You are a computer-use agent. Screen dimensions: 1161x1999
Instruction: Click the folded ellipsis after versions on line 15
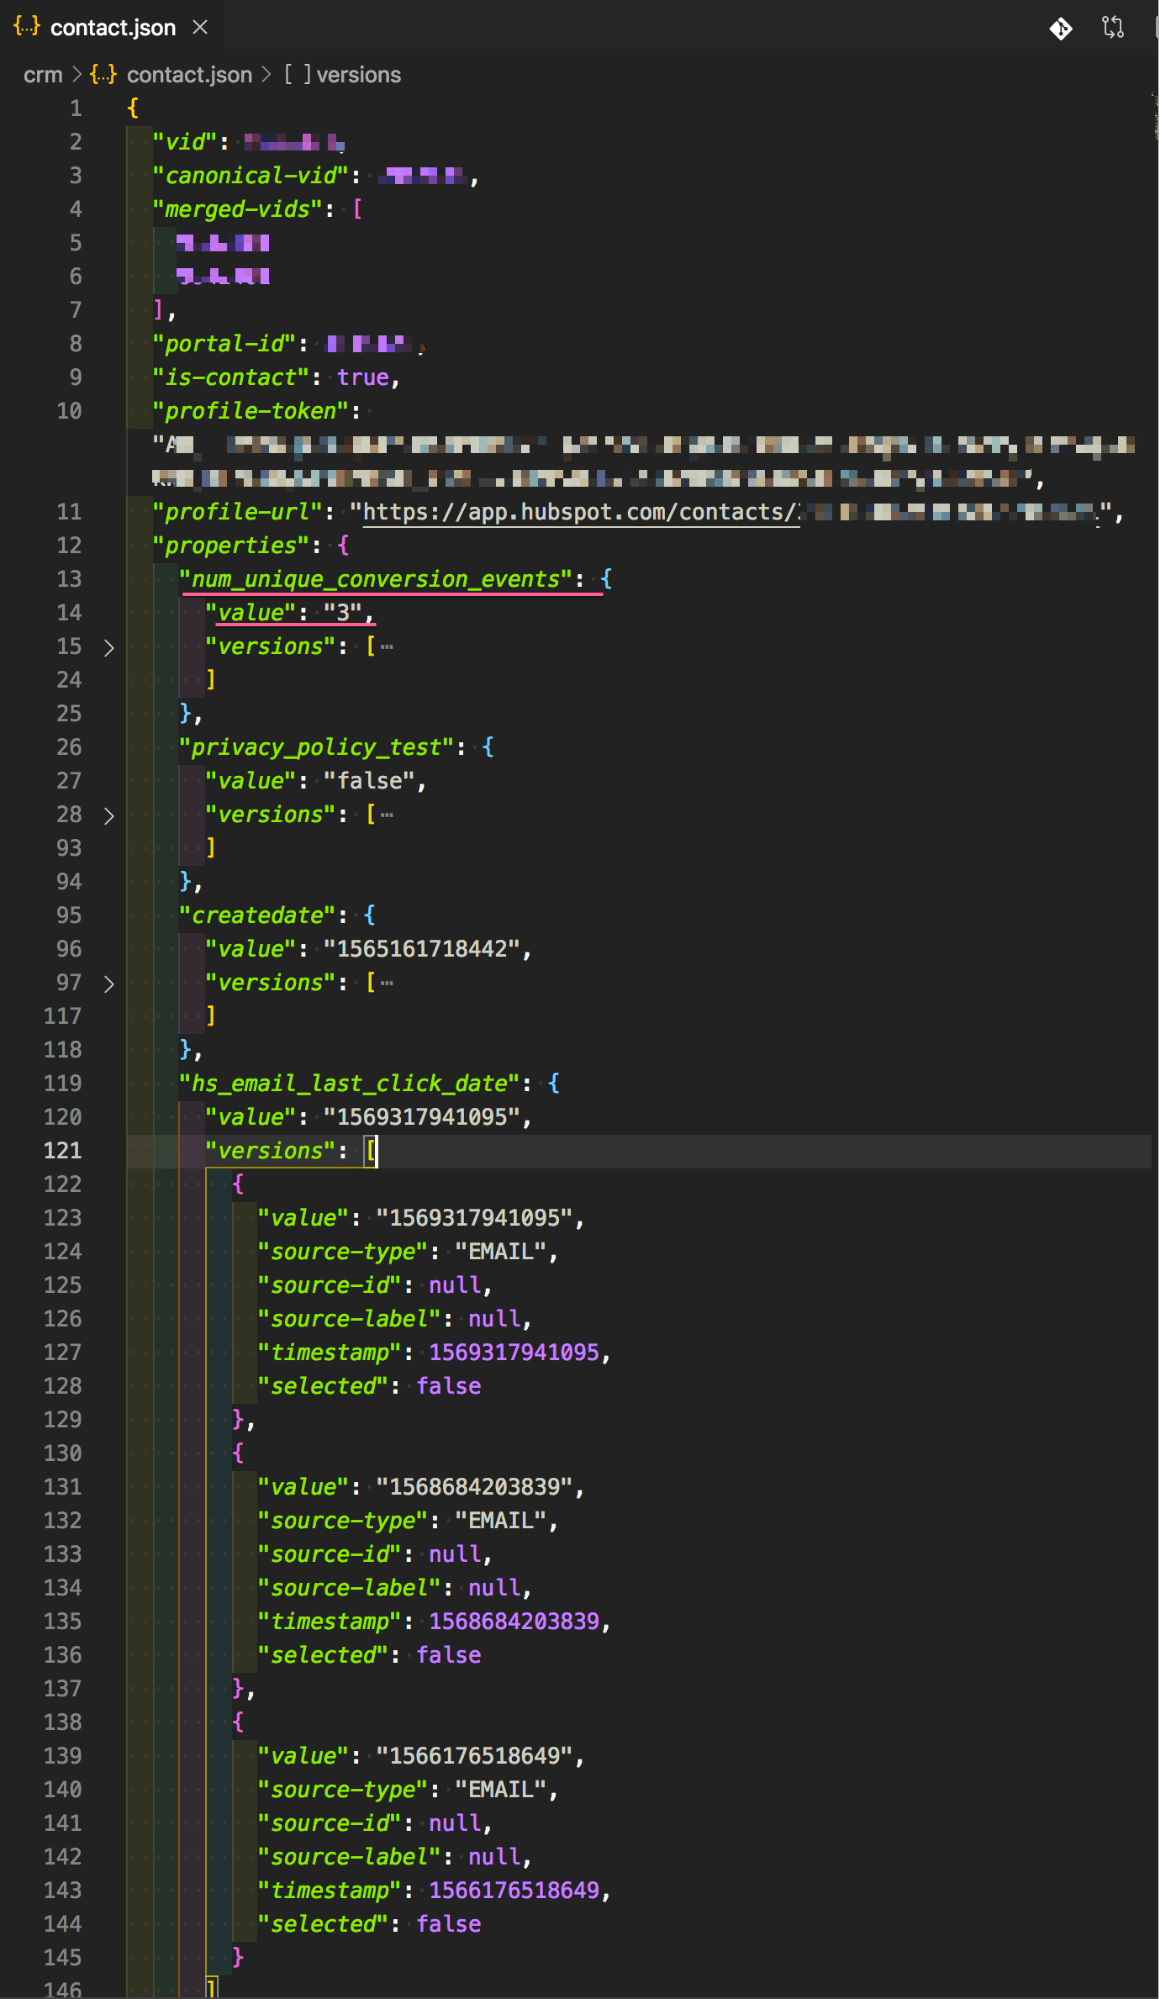(387, 648)
